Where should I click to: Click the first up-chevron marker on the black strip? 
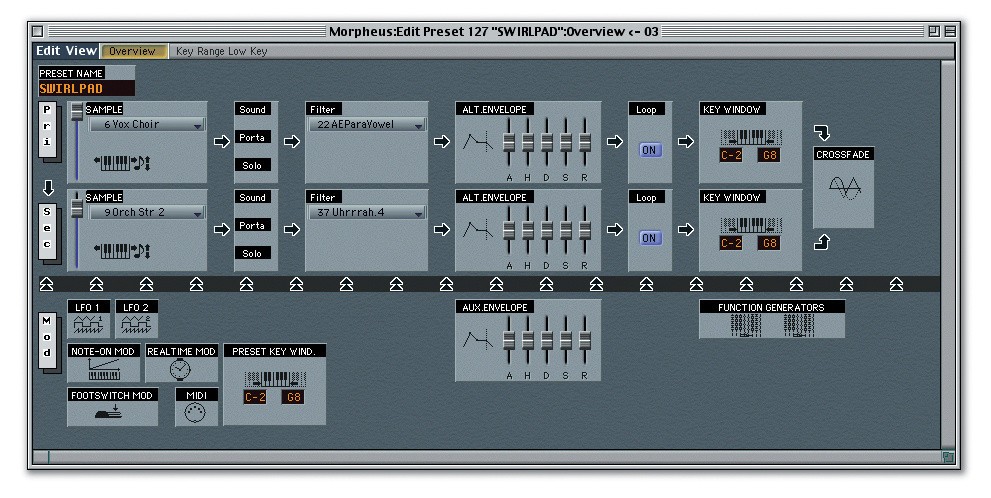[x=46, y=284]
